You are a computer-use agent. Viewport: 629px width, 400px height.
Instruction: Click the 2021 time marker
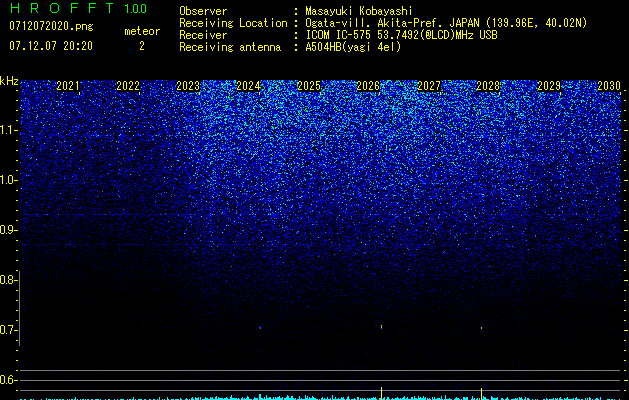coord(68,86)
